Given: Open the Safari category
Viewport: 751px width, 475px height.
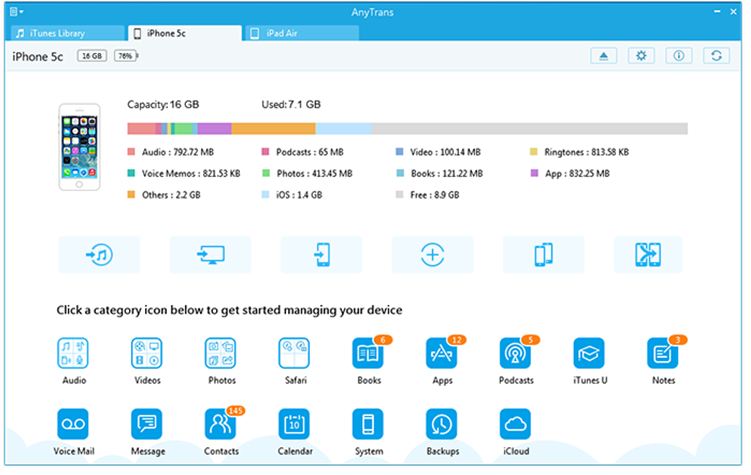Looking at the screenshot, I should pos(294,353).
